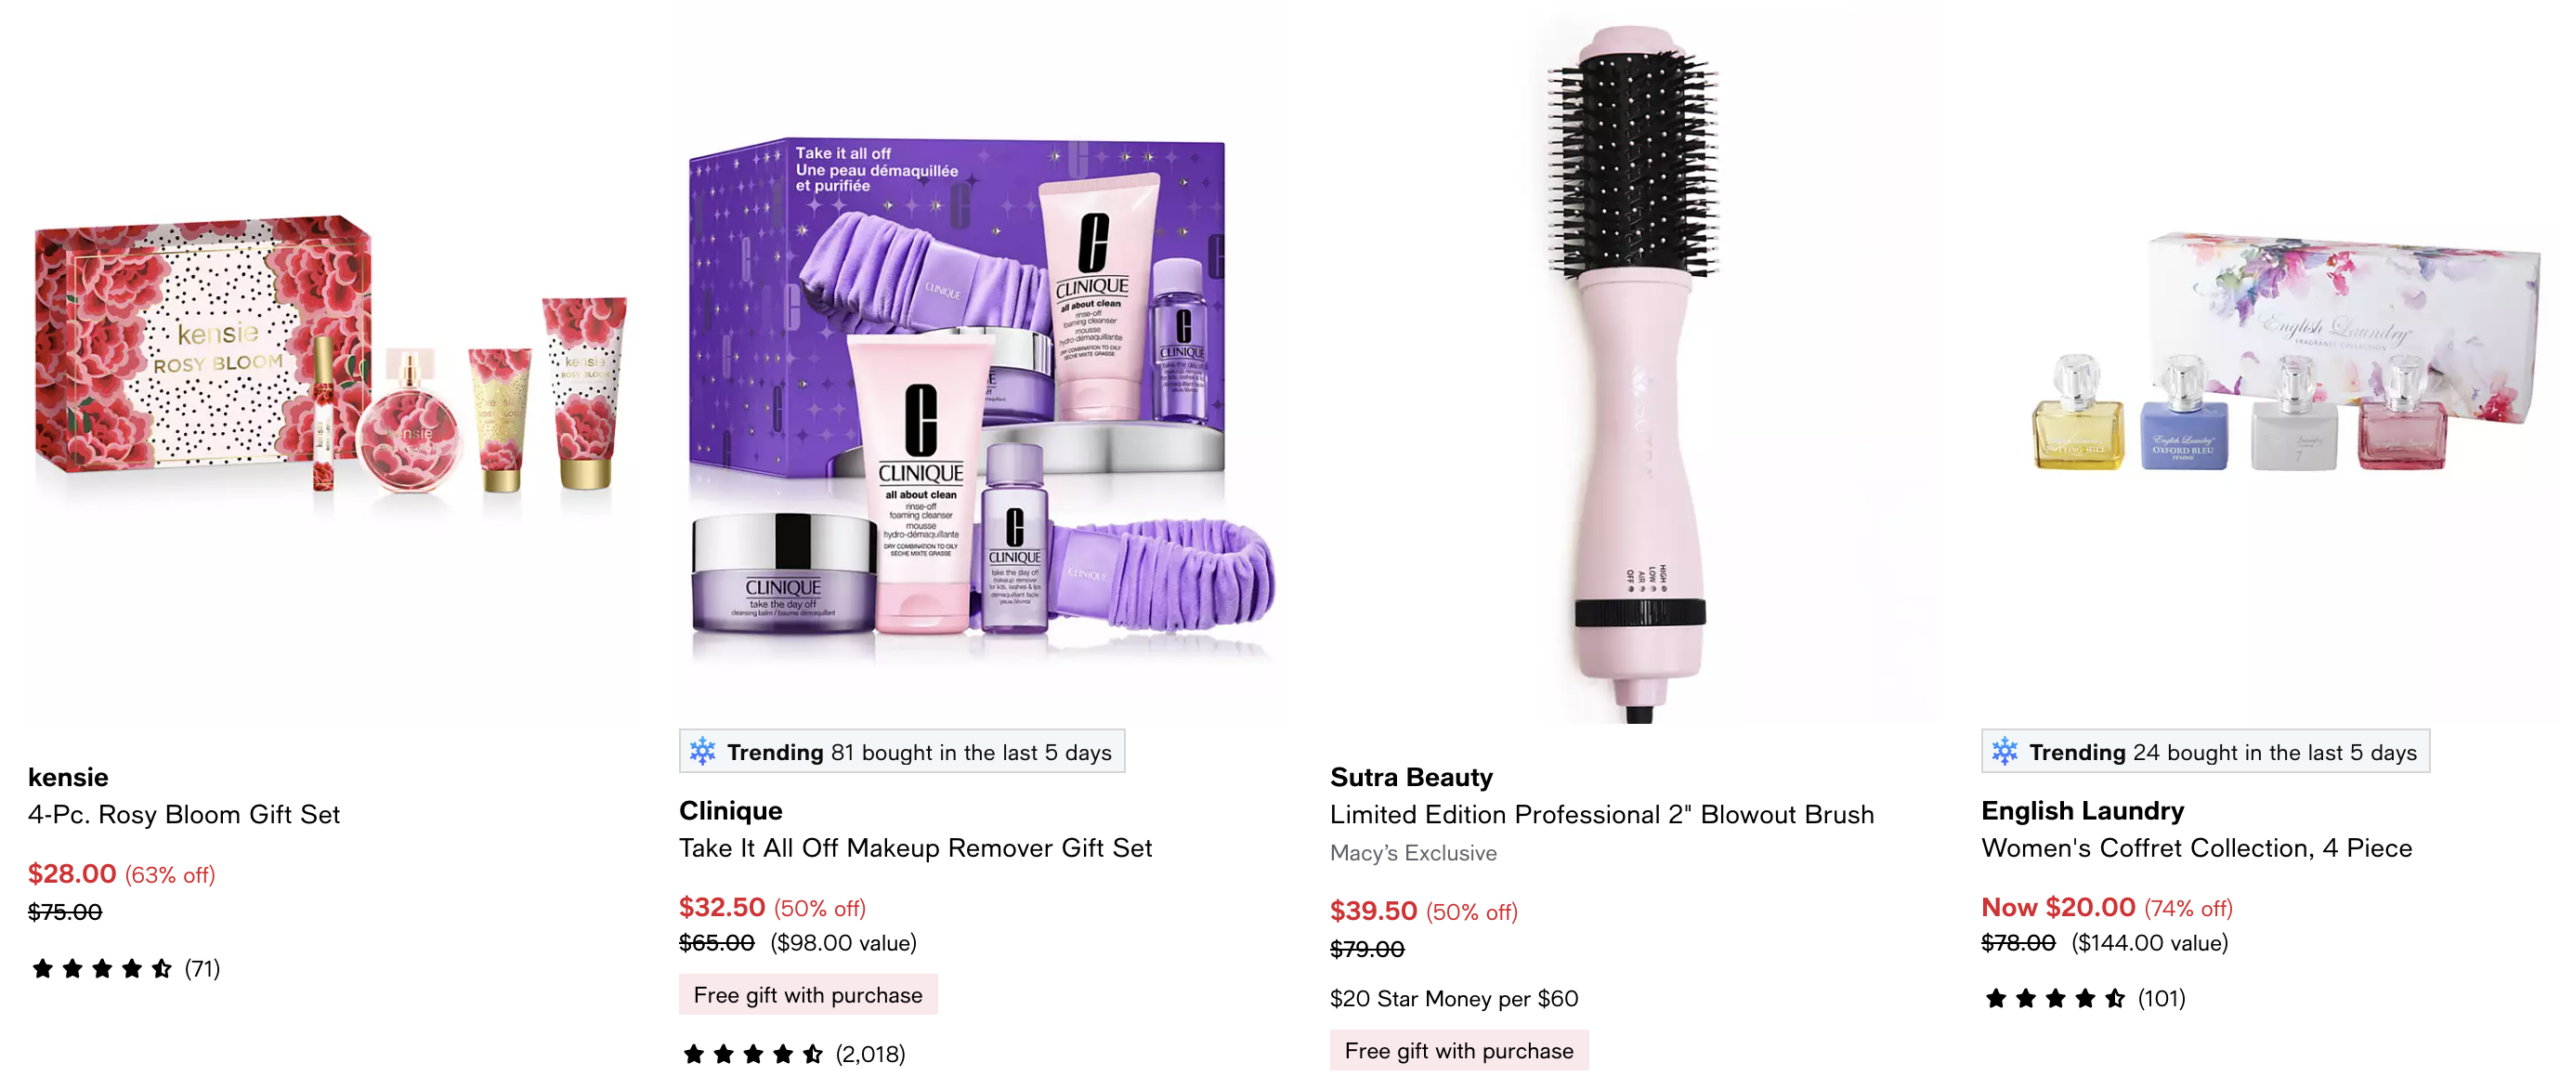Click the Trending 81 bought badge
The image size is (2560, 1076).
point(902,751)
